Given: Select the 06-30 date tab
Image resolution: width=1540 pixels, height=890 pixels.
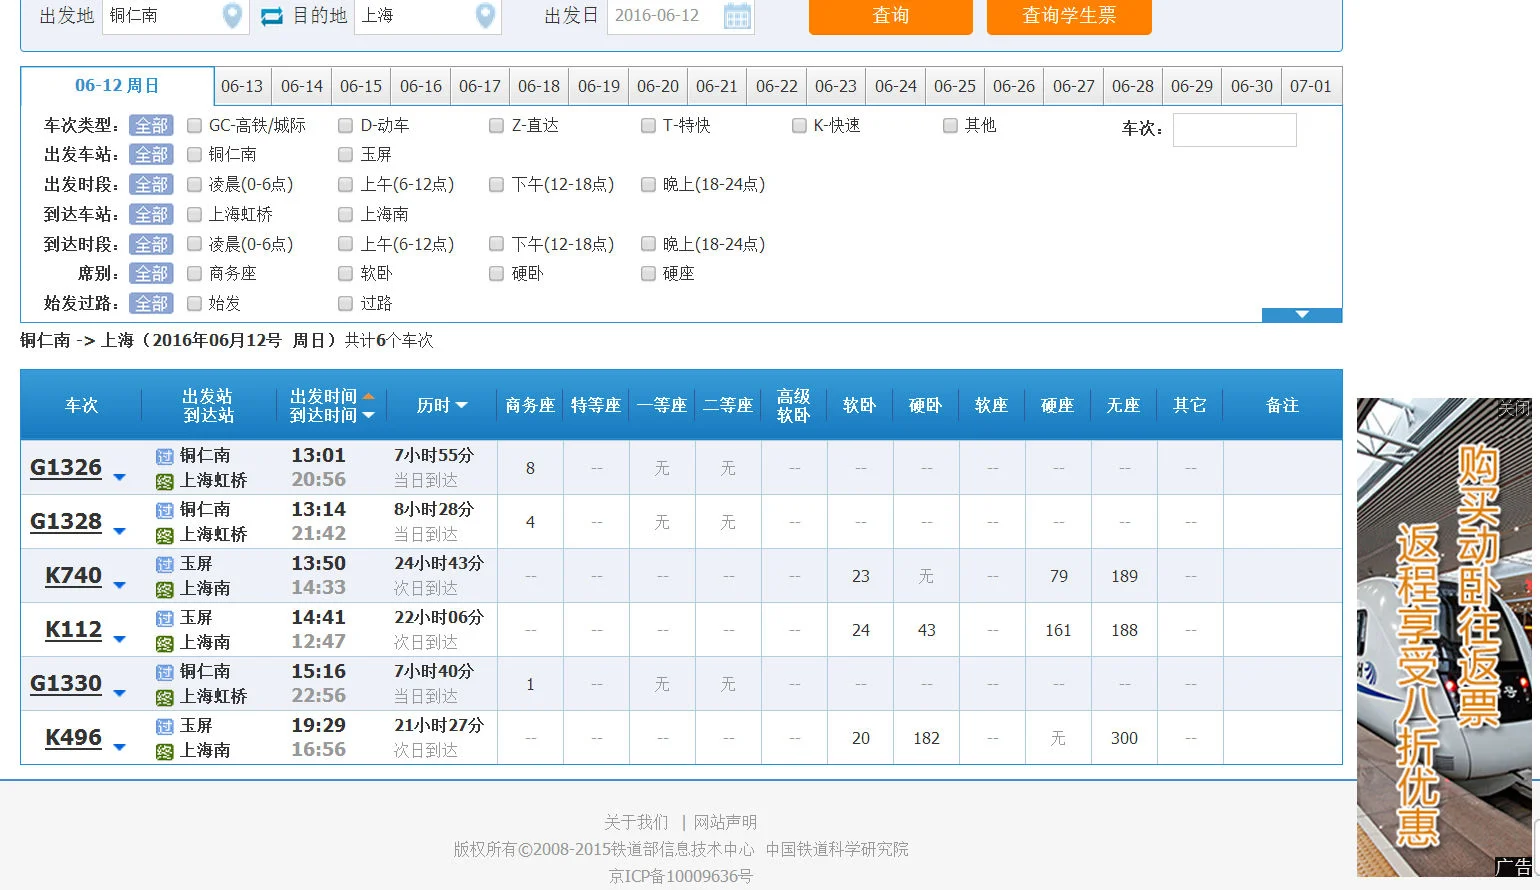Looking at the screenshot, I should coord(1251,86).
